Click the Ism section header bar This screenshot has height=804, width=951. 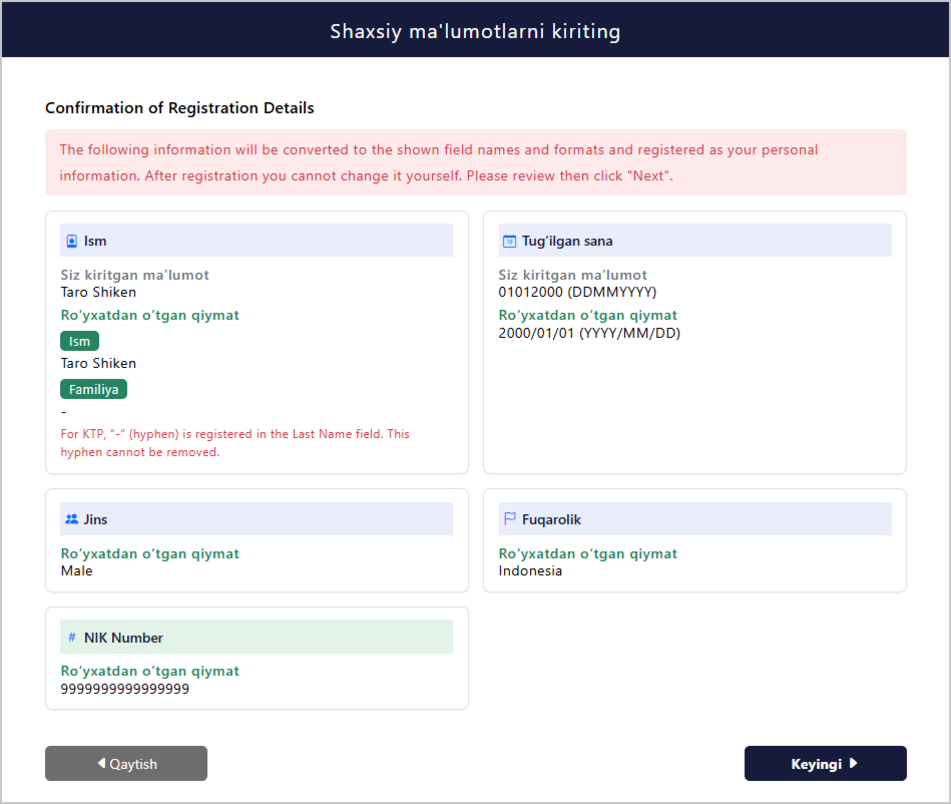(257, 241)
